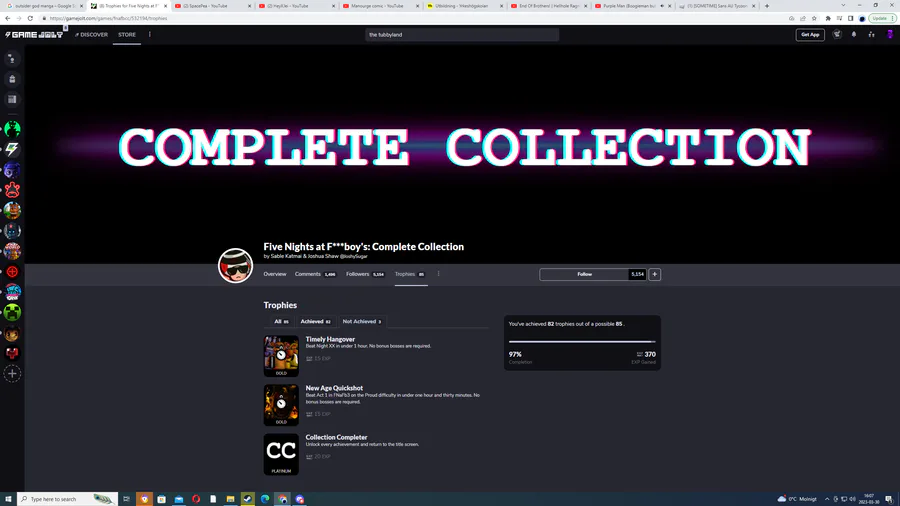Open the Timely Hangover trophy thumbnail
Image resolution: width=900 pixels, height=506 pixels.
281,356
